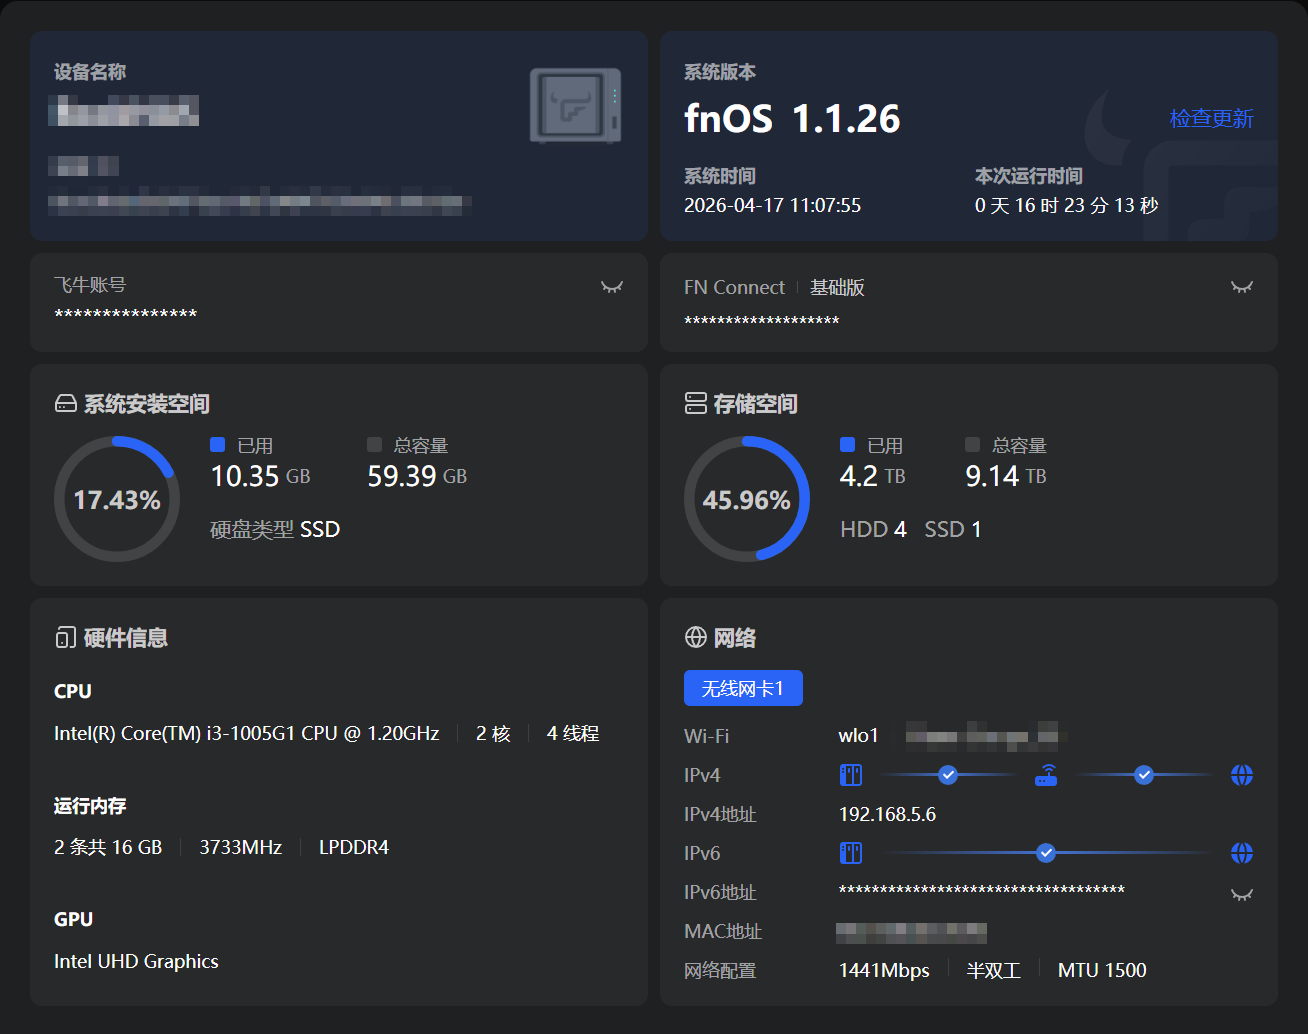Click the 17.43% system space usage ring

(117, 499)
